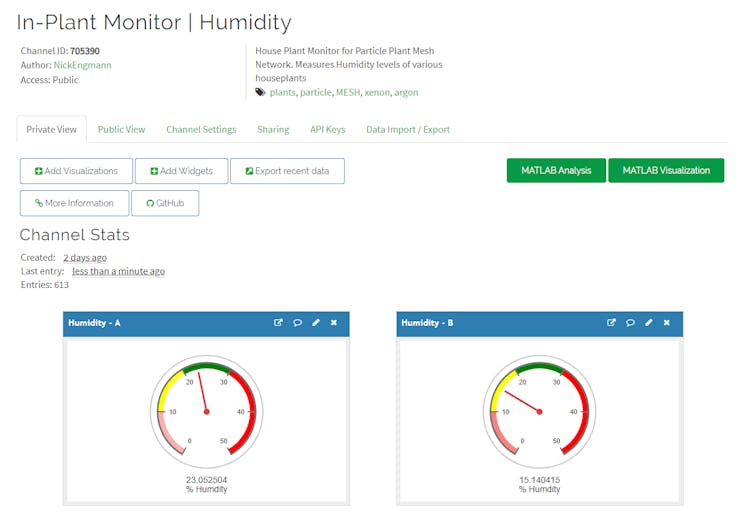Open comments for Humidity - B widget

tap(630, 323)
